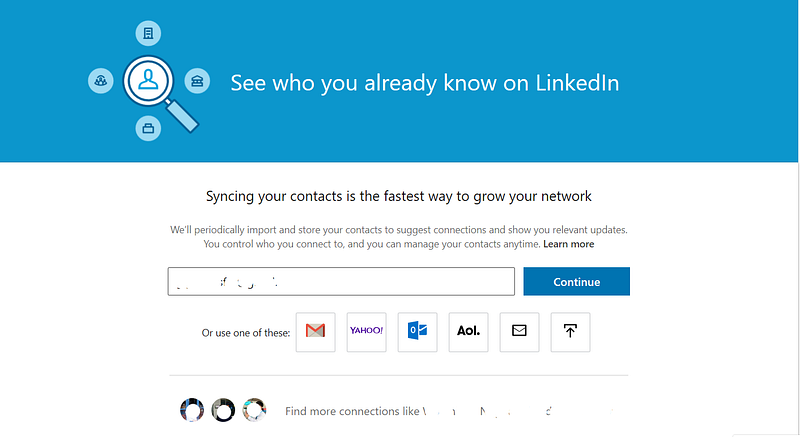This screenshot has width=800, height=437.
Task: Click the building icon above magnifier
Action: click(148, 34)
